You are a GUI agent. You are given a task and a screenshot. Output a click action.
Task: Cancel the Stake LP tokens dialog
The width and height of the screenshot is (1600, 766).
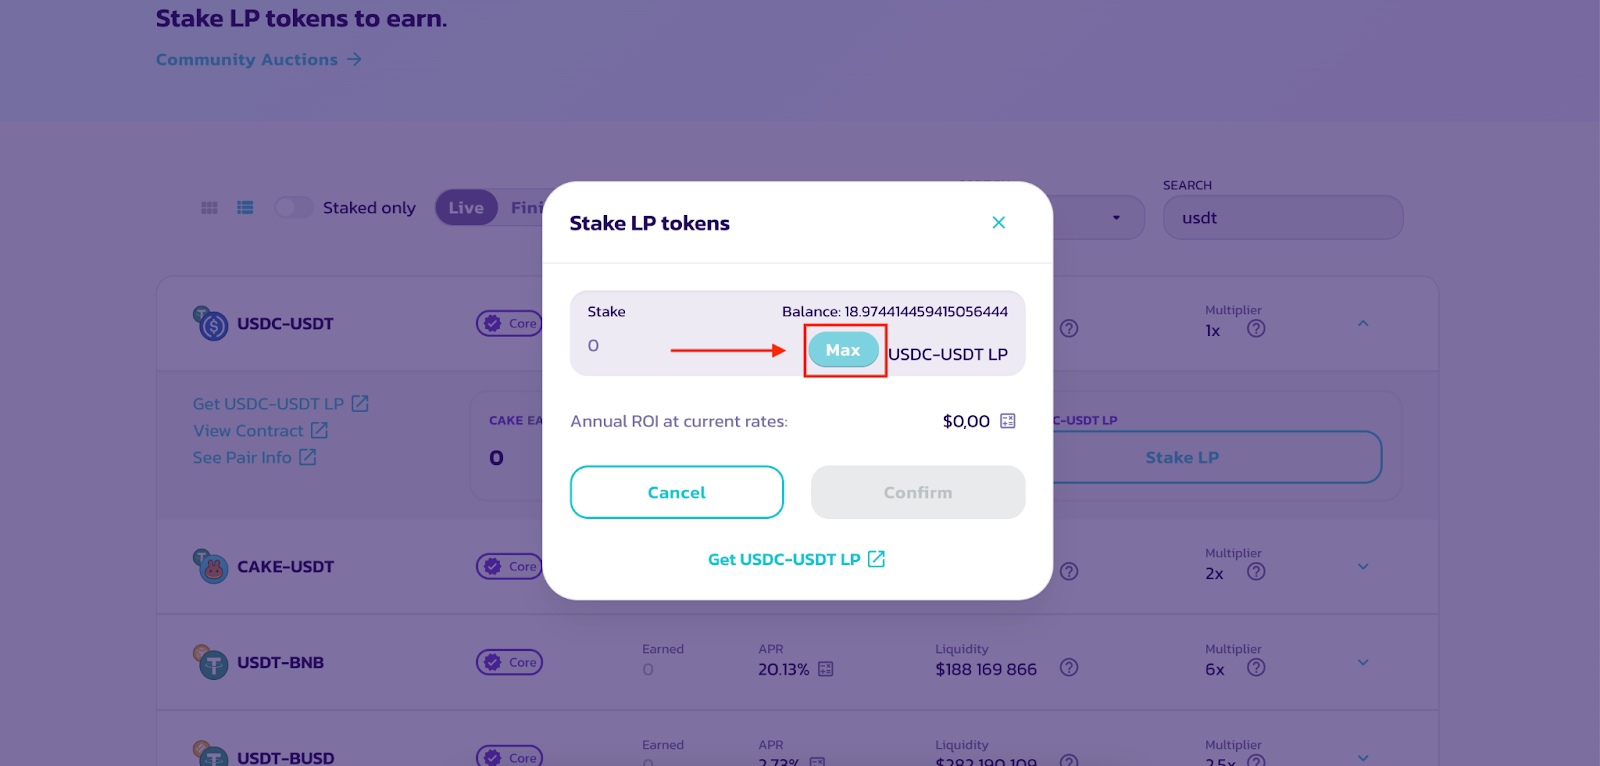[677, 492]
